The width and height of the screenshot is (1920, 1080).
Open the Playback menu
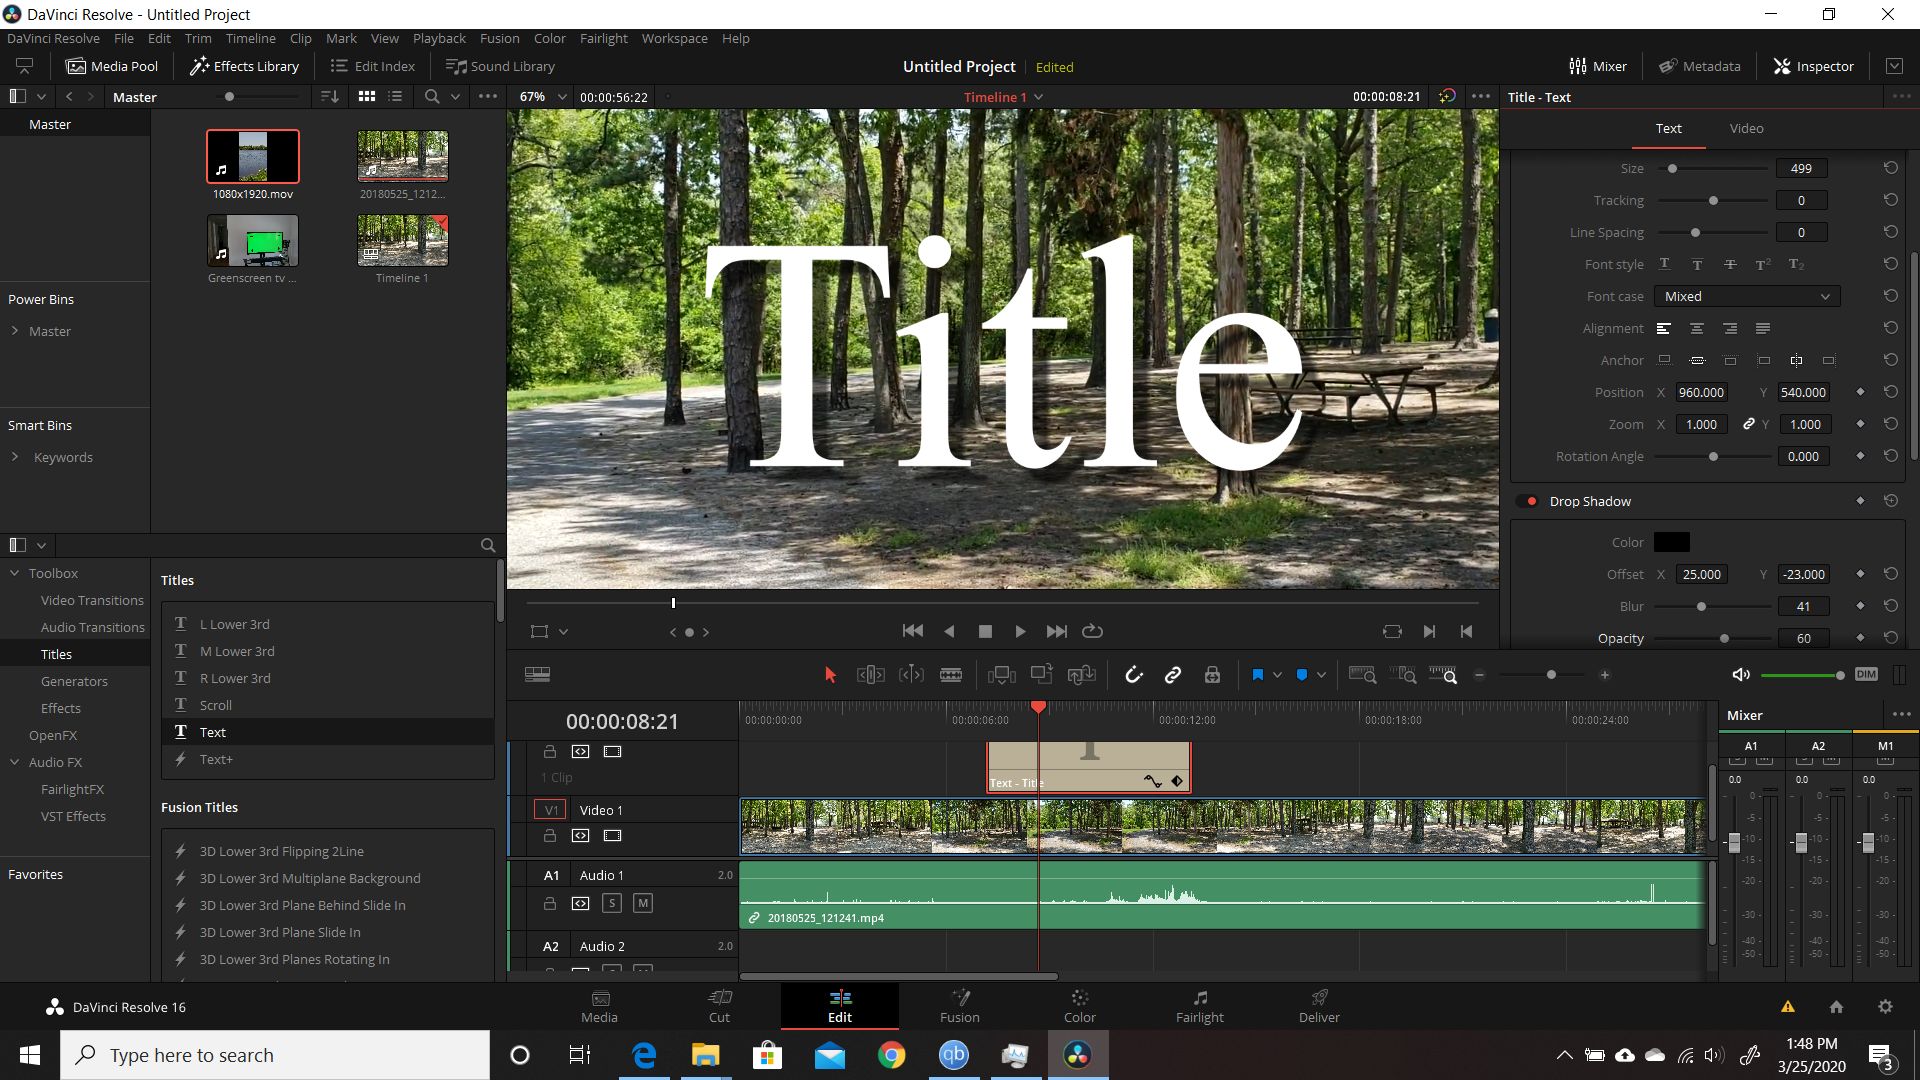tap(439, 38)
